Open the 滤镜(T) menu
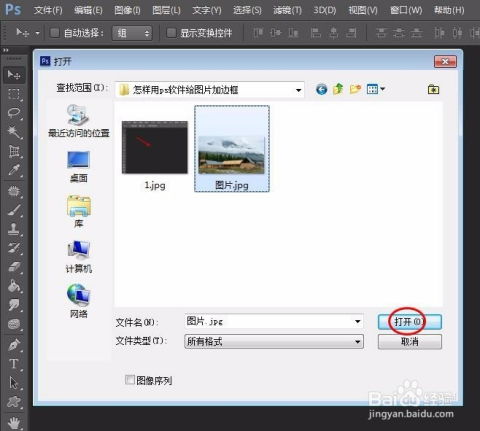This screenshot has width=480, height=431. point(287,10)
